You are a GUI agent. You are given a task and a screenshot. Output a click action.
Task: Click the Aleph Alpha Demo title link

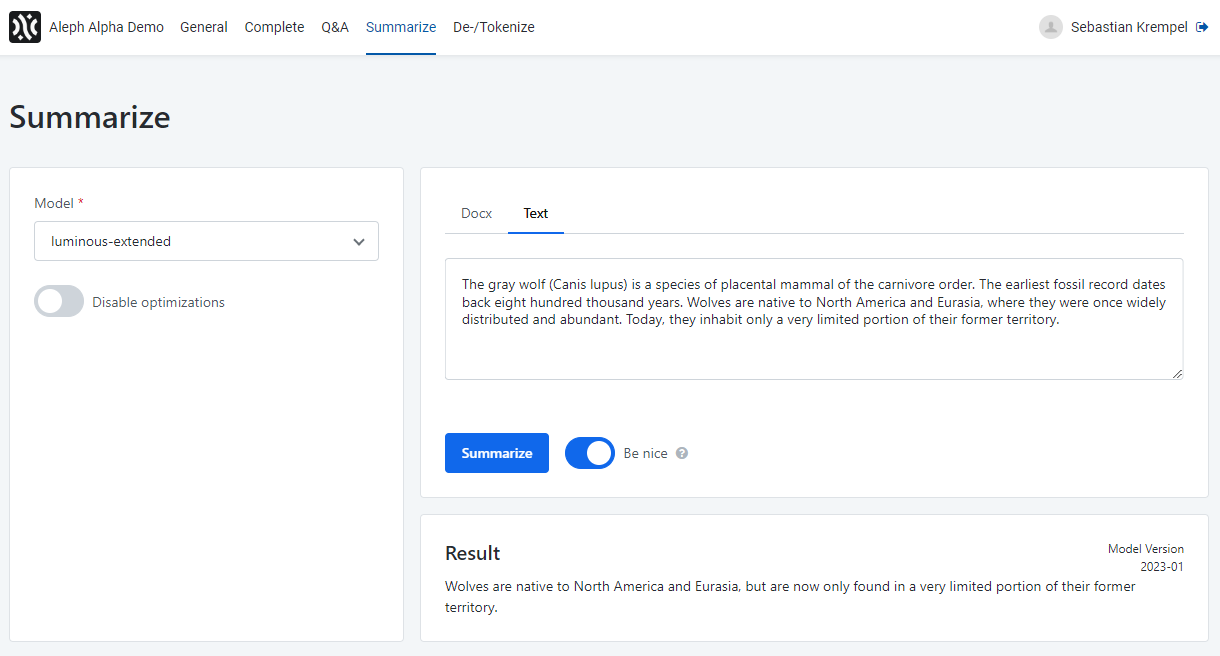[106, 27]
